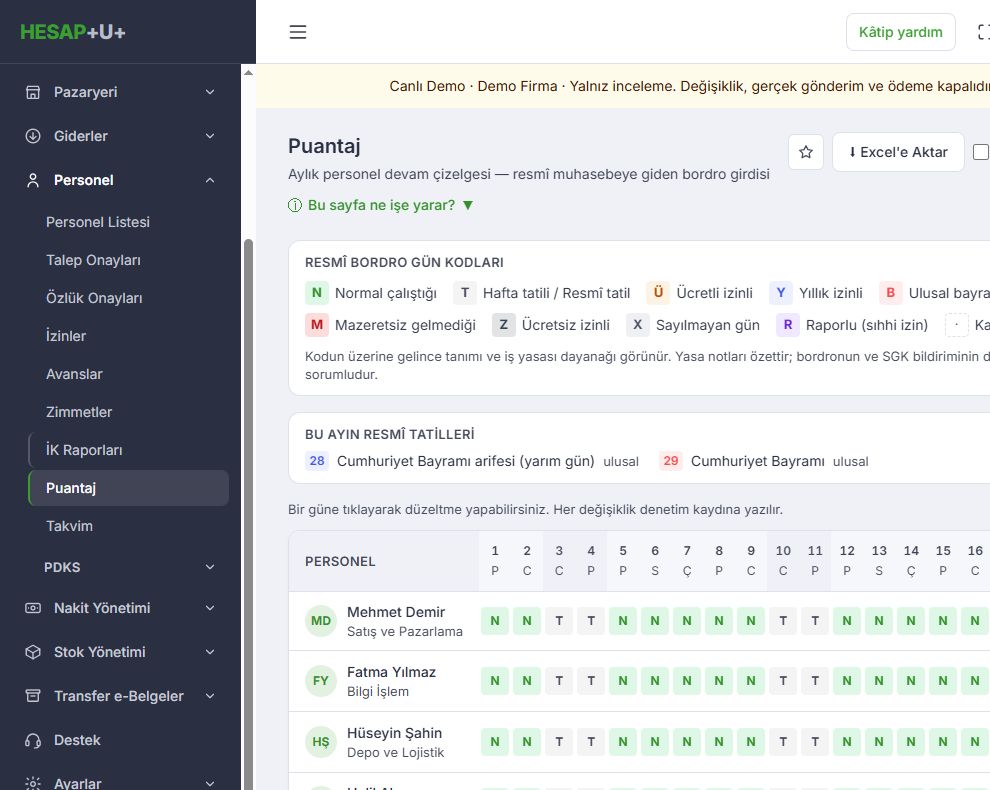
Task: Click the Nakit Yönetimi cash icon
Action: 33,608
